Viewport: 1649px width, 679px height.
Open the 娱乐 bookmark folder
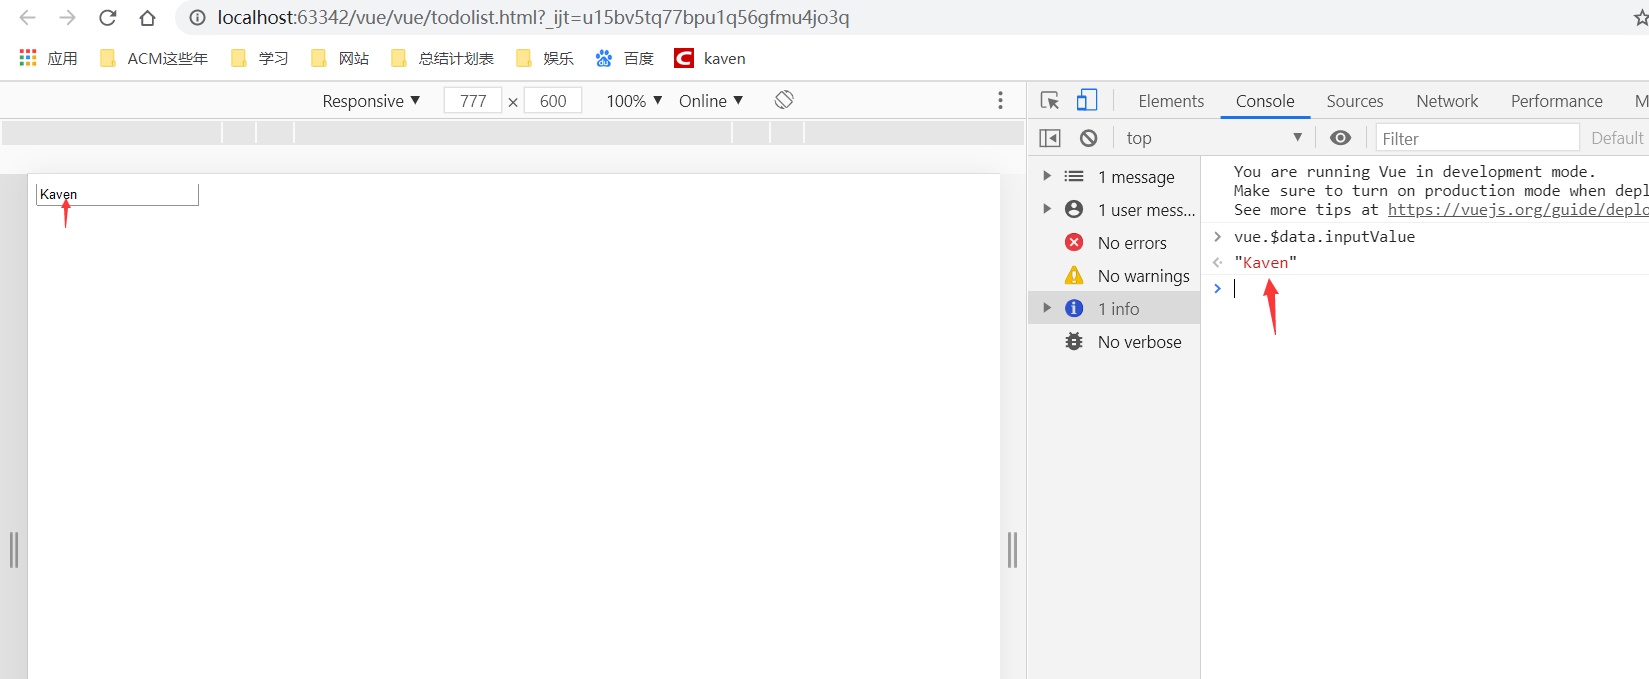[545, 58]
